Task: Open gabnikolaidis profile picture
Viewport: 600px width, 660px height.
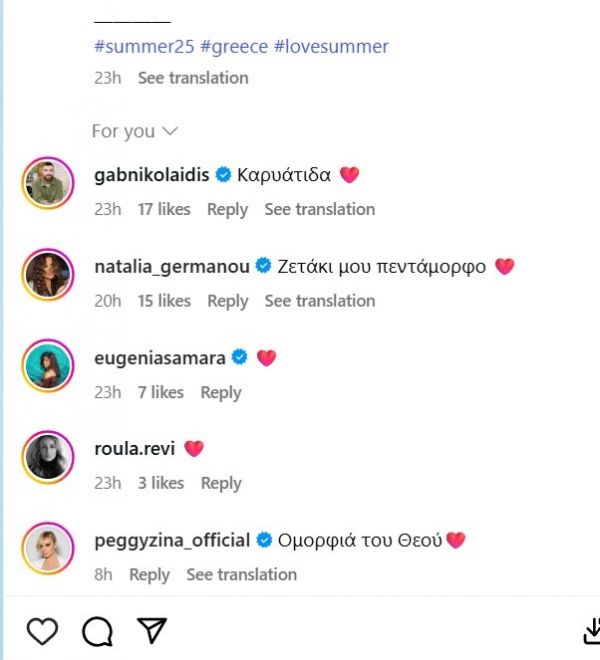Action: tap(48, 183)
